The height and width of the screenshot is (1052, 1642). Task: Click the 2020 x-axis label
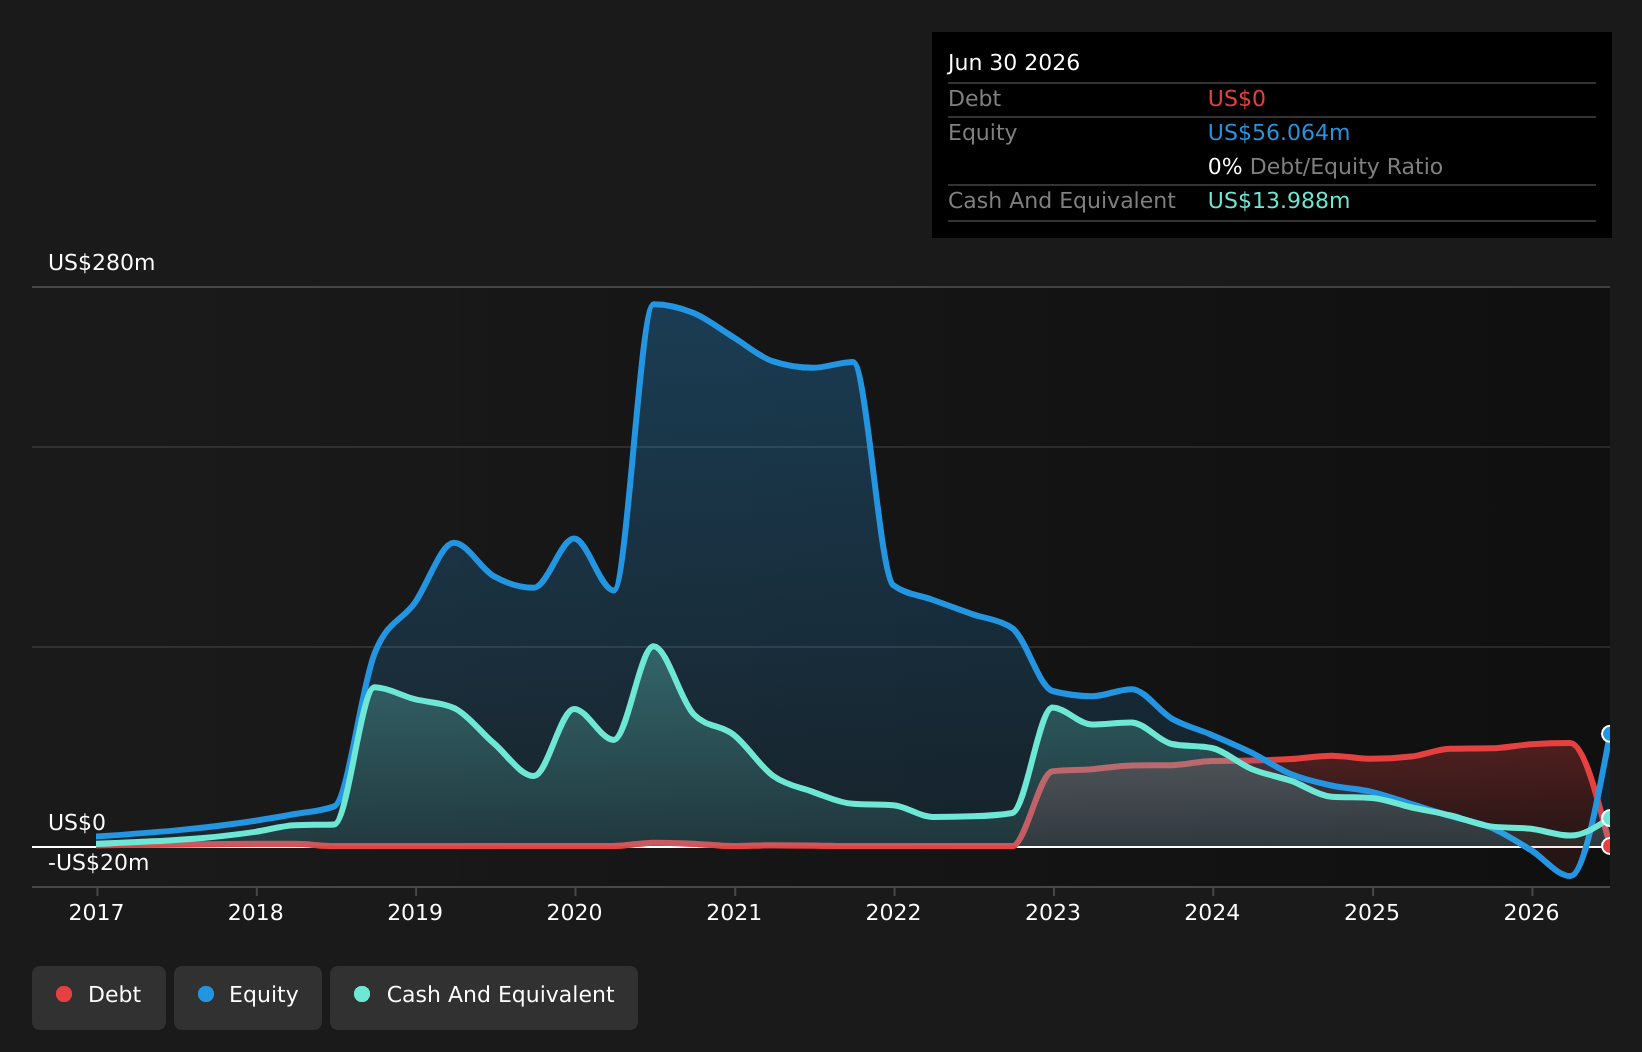click(x=575, y=913)
